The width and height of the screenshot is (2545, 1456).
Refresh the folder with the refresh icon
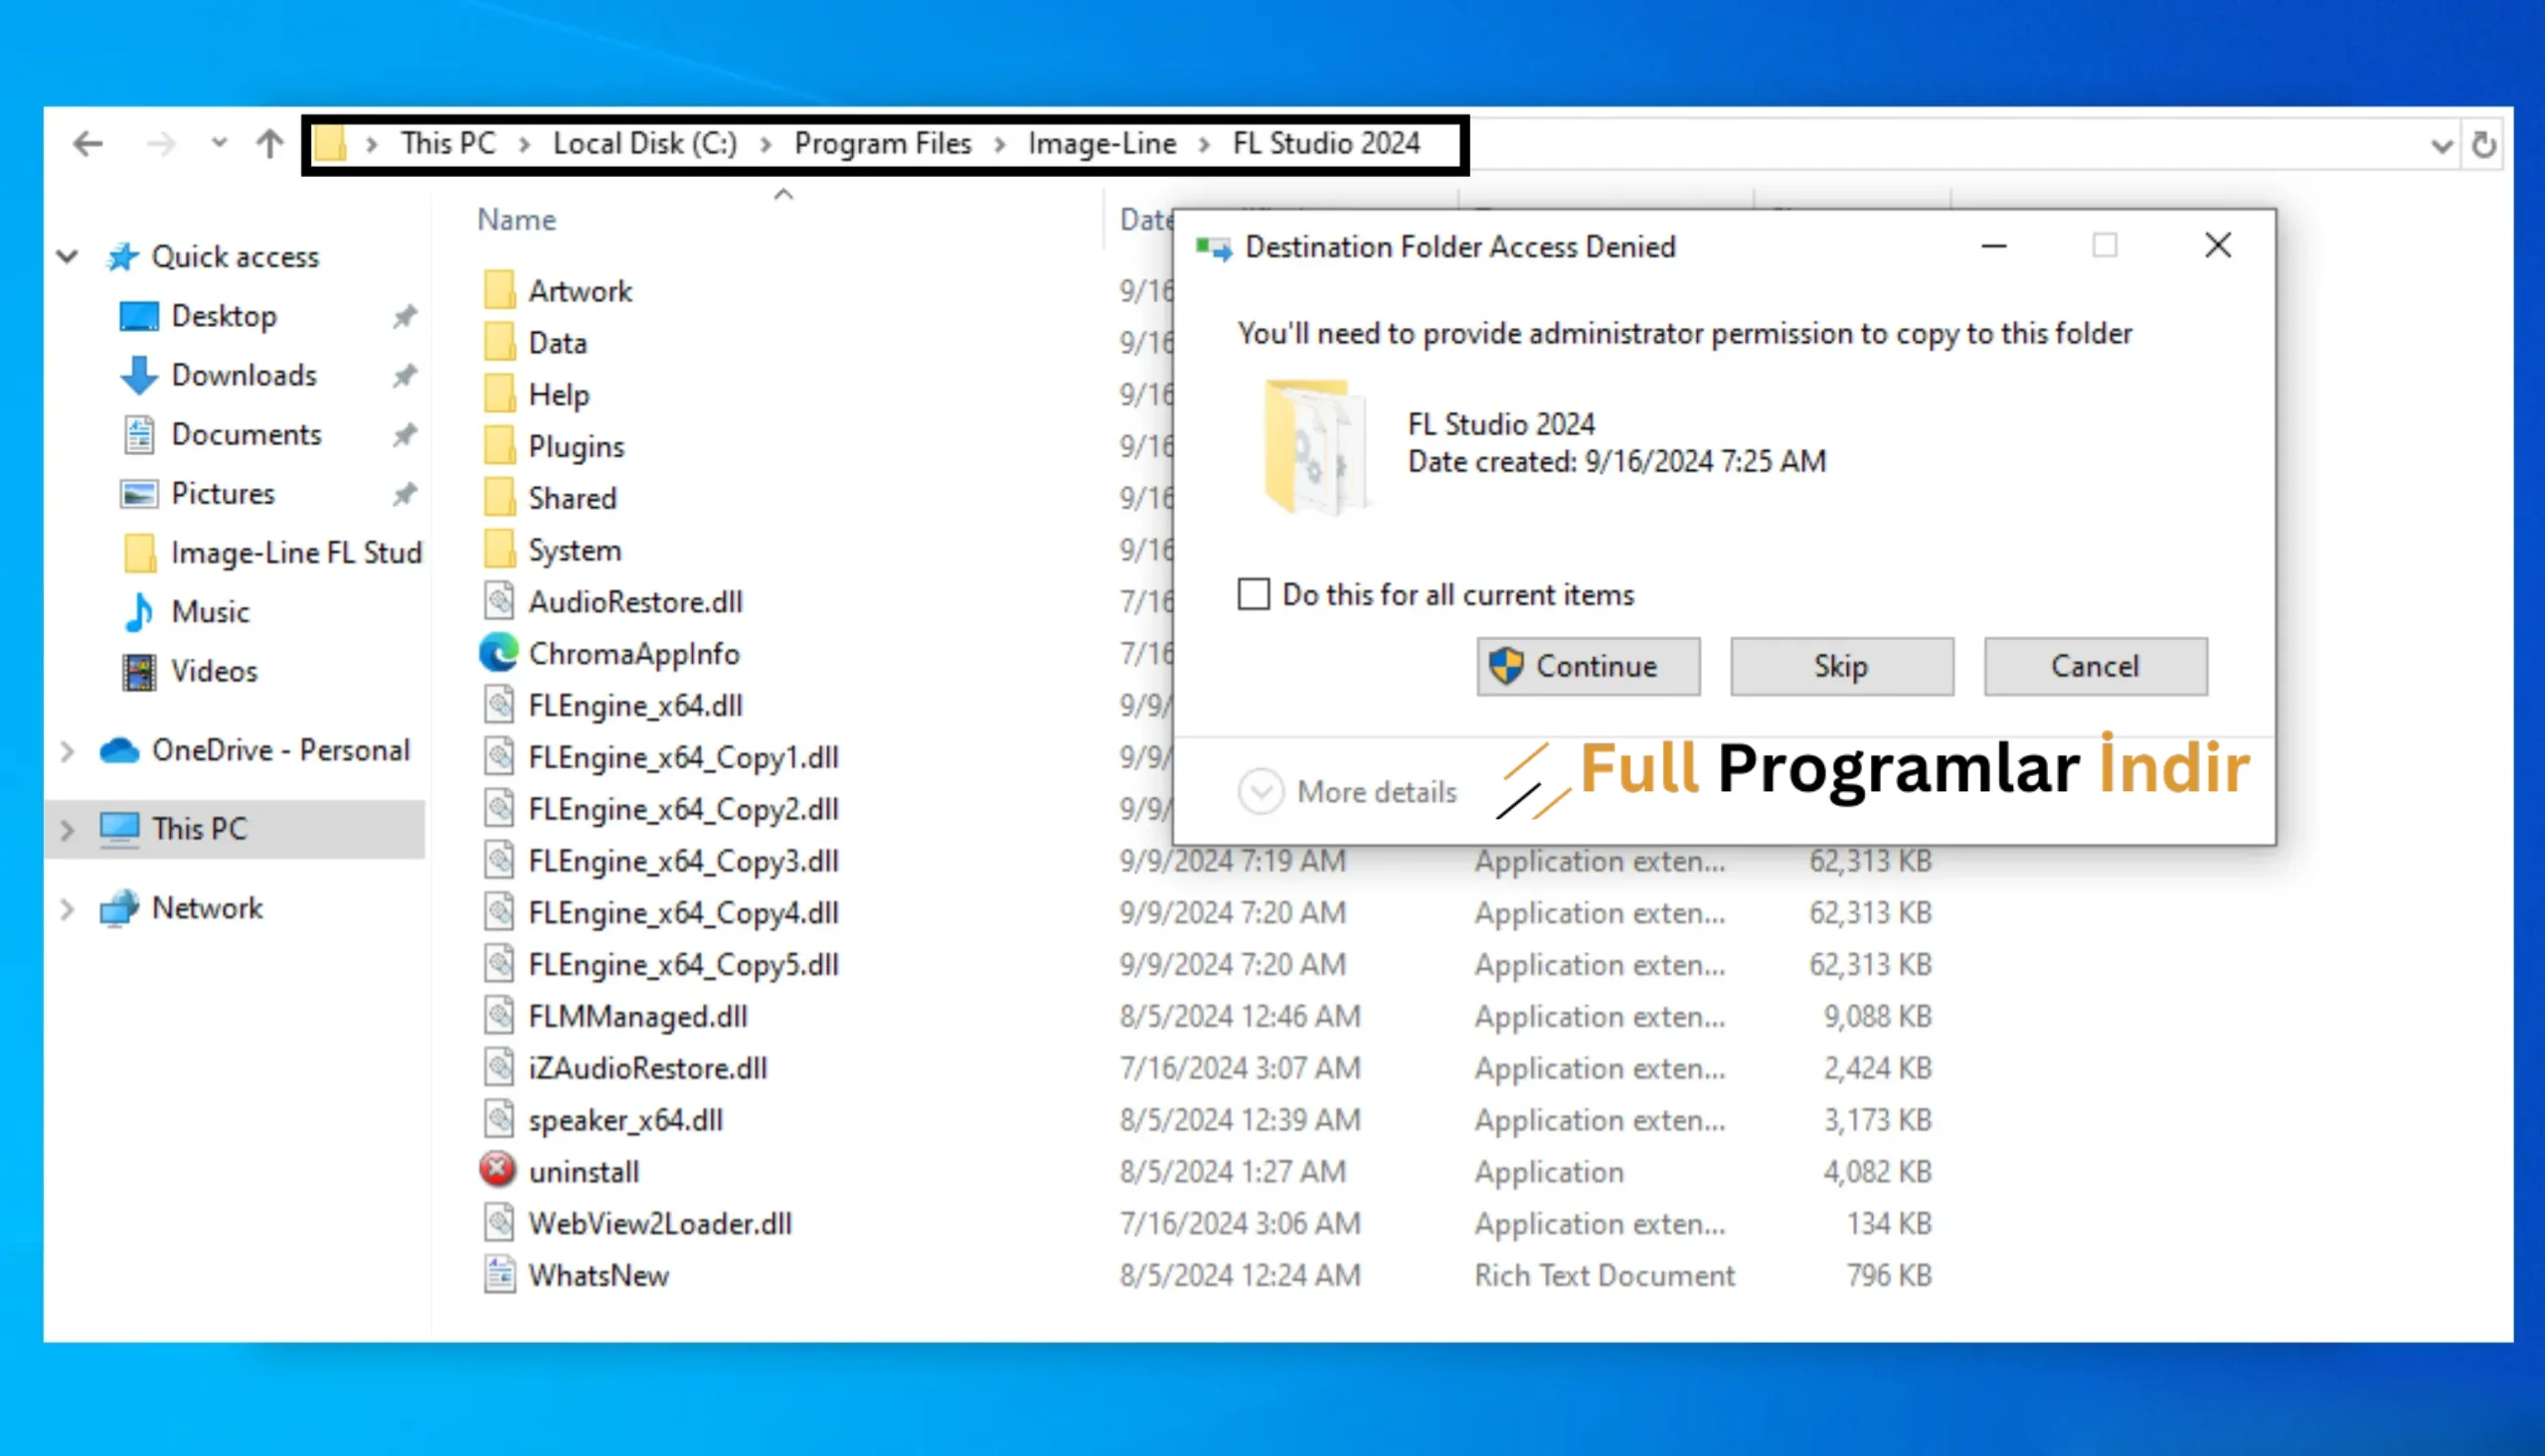tap(2483, 145)
